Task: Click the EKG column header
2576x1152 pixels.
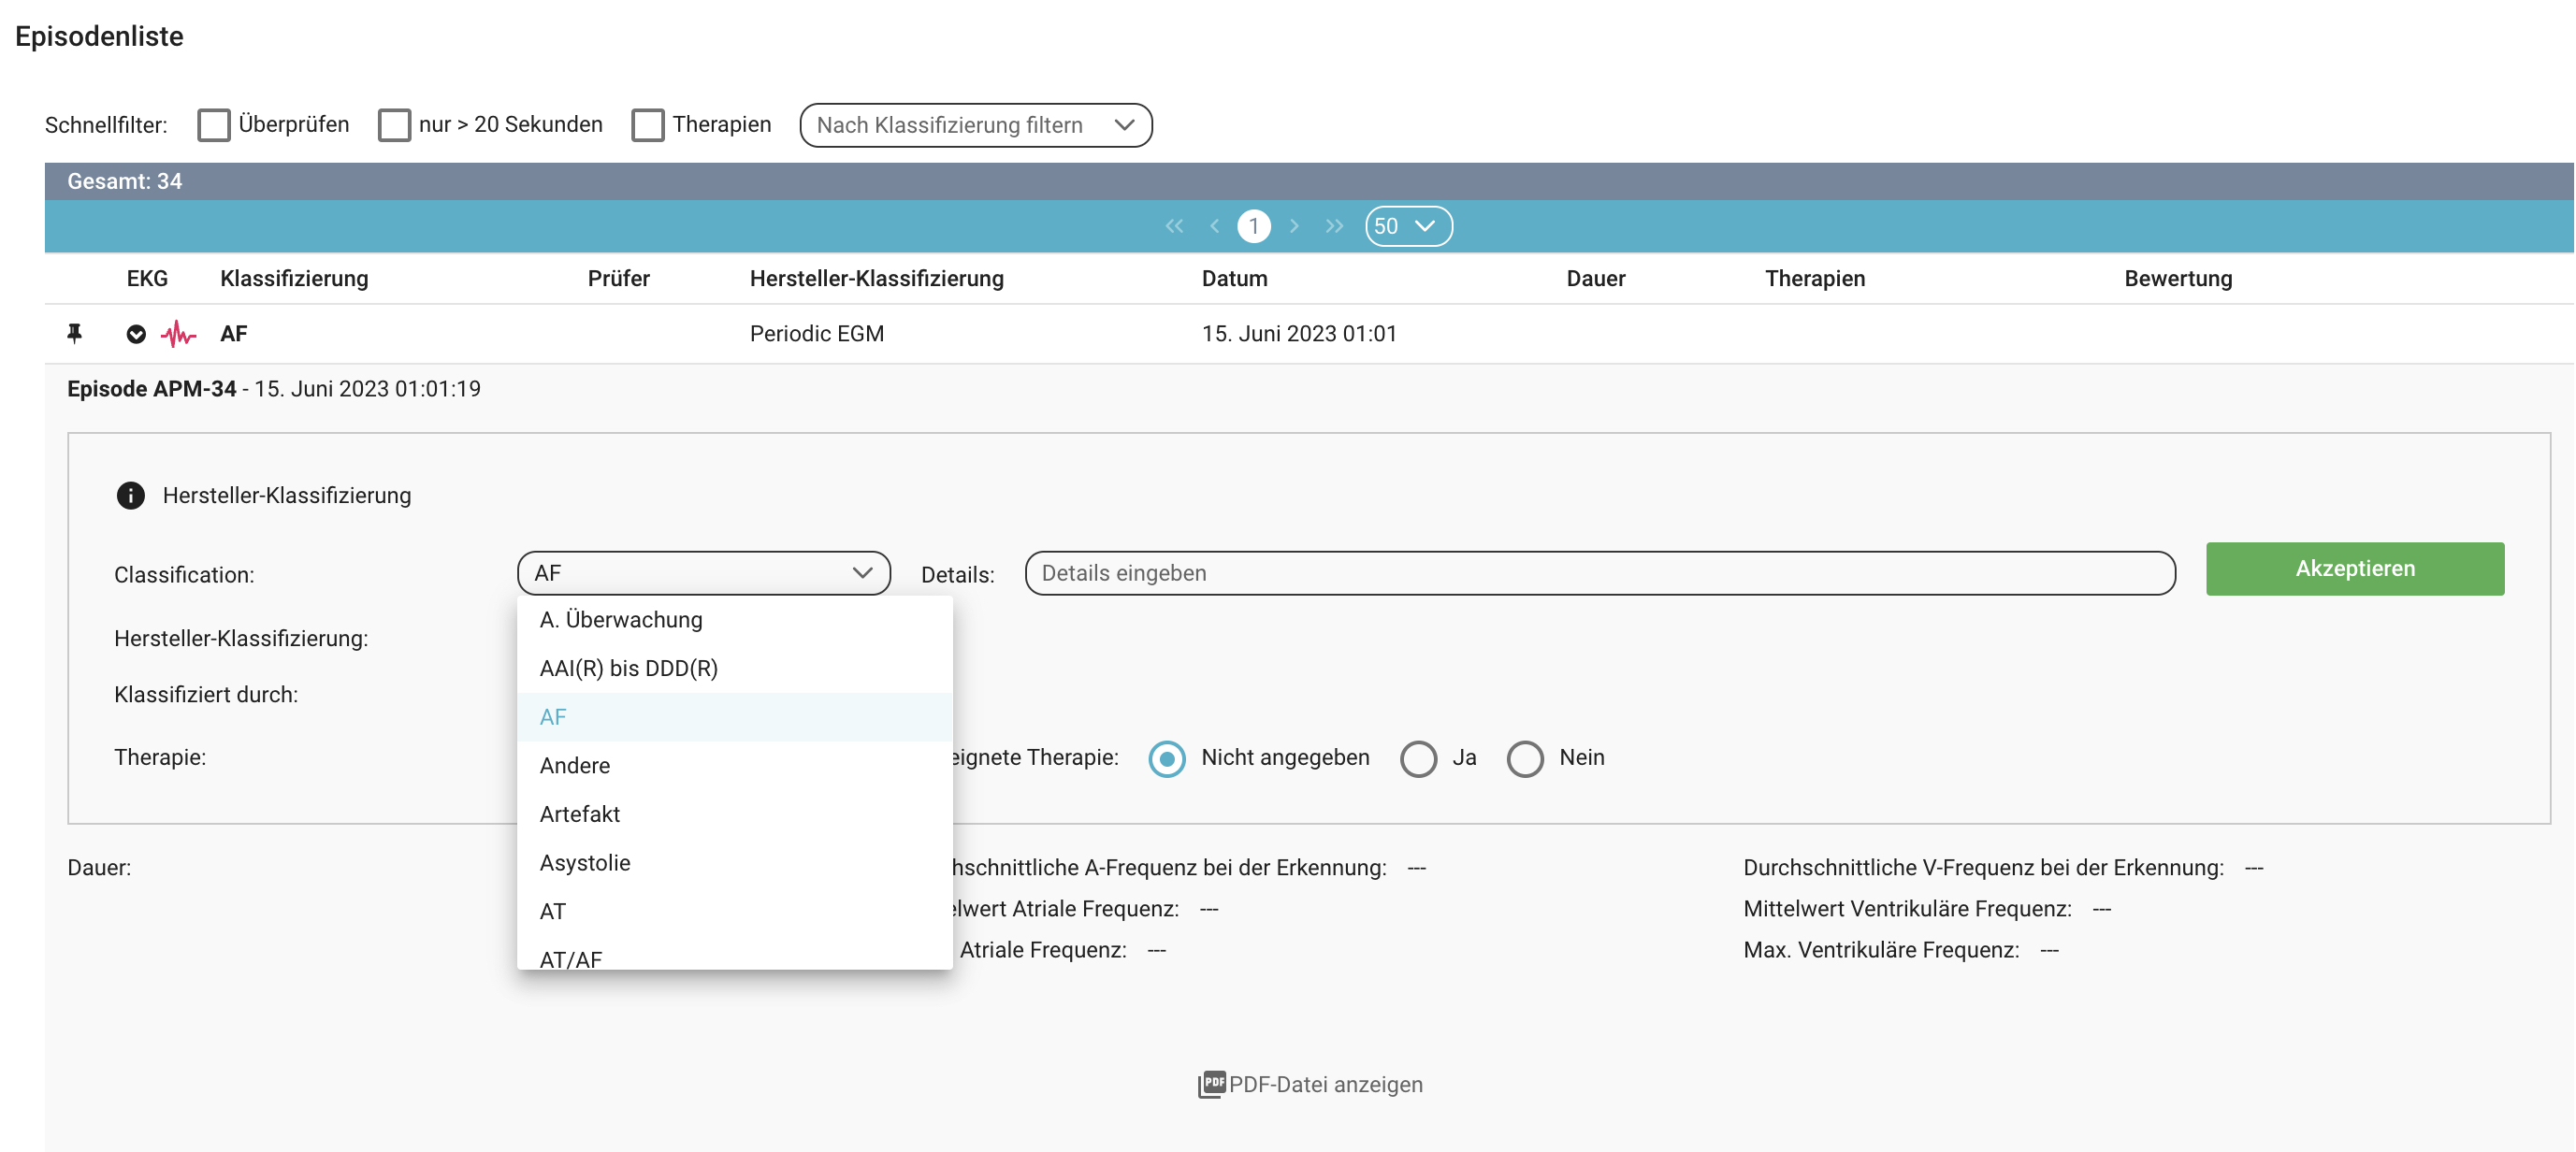Action: pyautogui.click(x=147, y=278)
